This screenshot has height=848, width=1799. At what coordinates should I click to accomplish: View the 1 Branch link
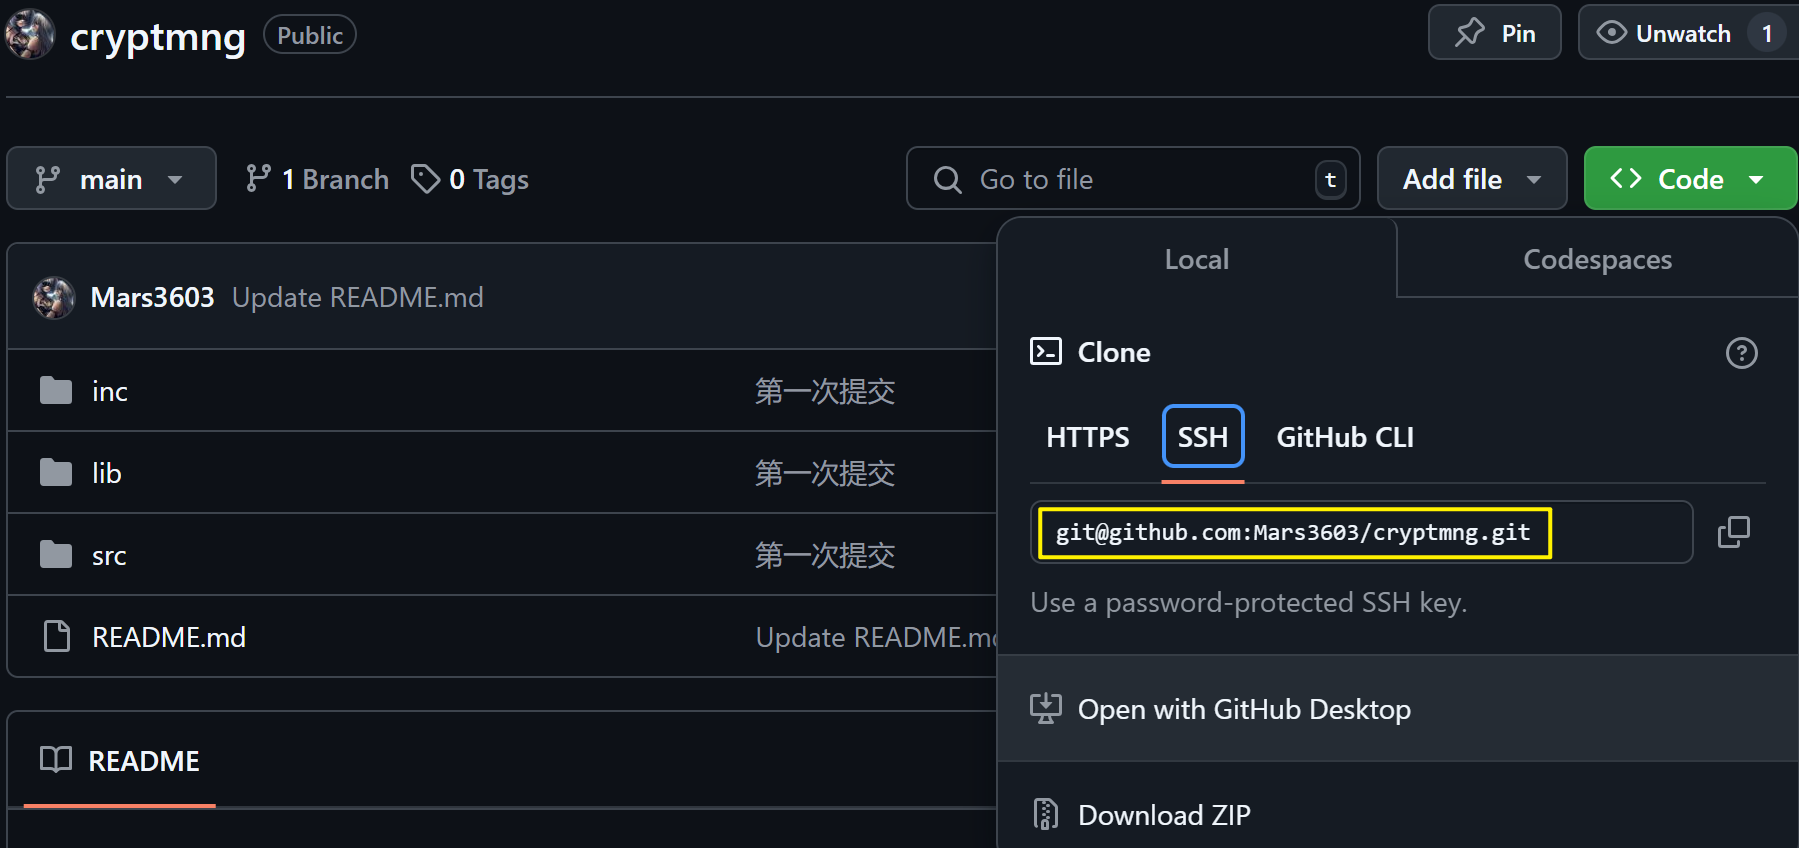point(317,179)
